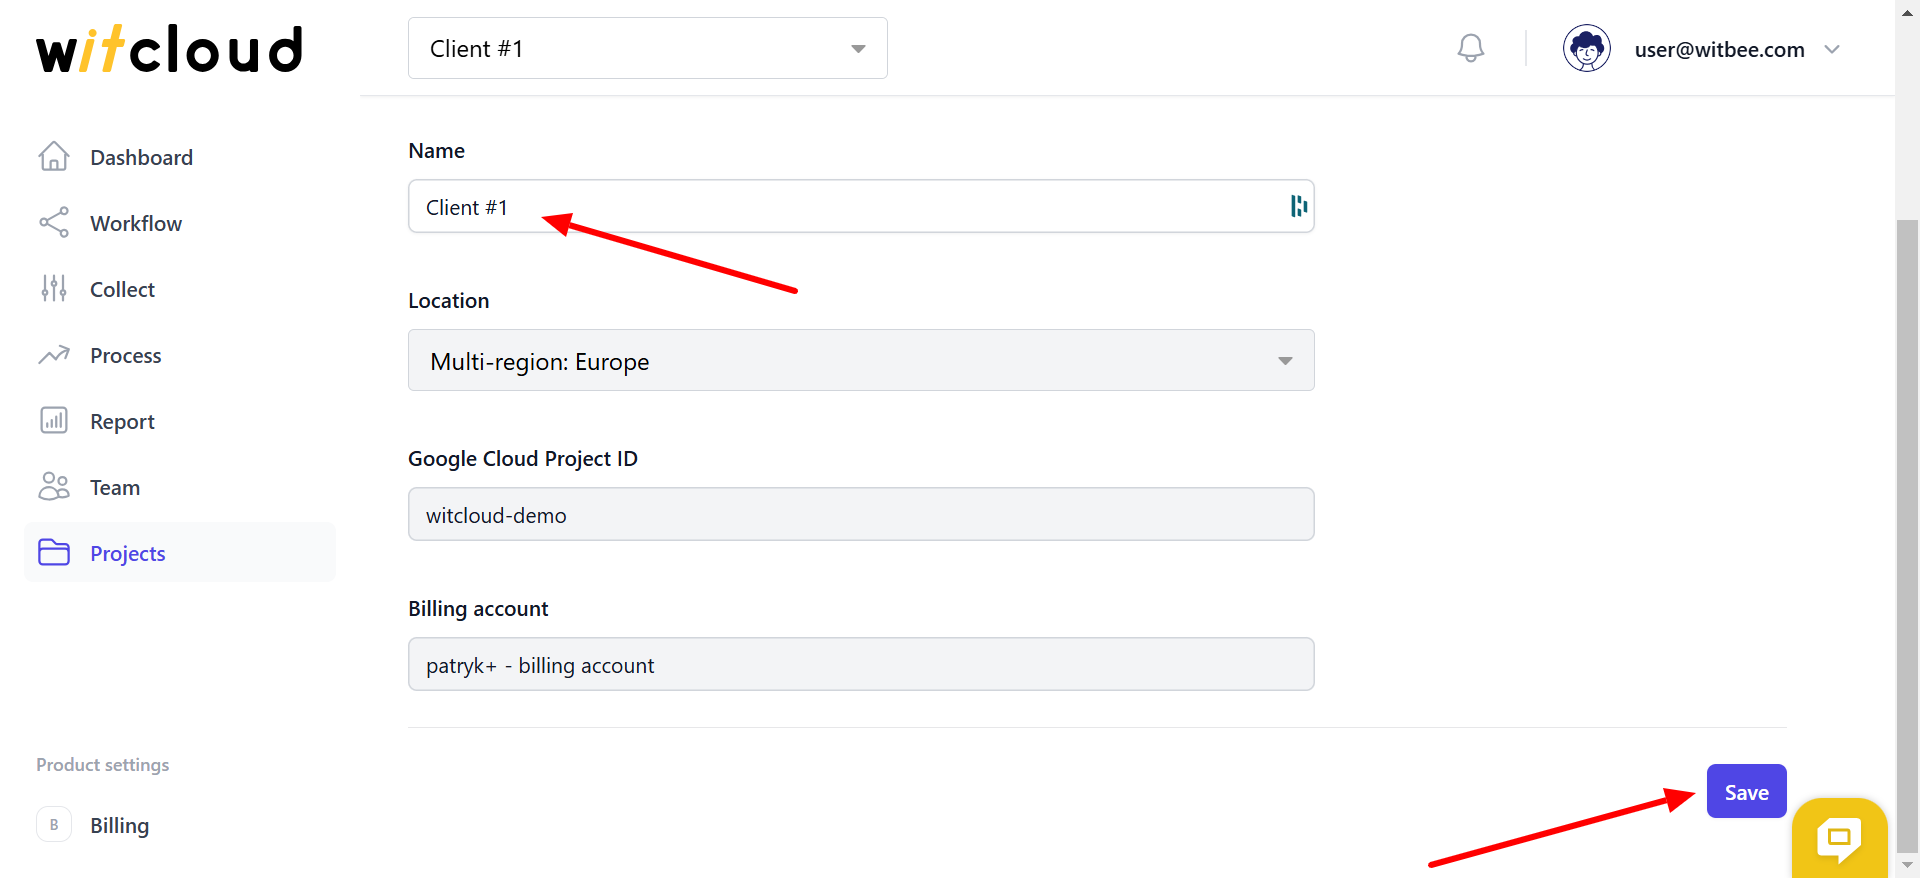Viewport: 1920px width, 878px height.
Task: Open the Dashboard home icon
Action: tap(54, 157)
